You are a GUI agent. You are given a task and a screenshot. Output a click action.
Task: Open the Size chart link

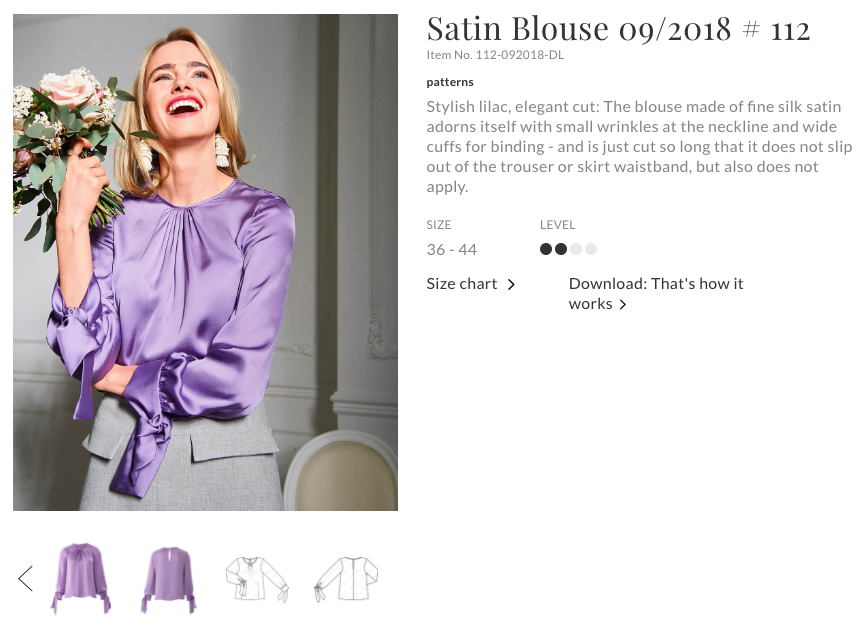462,284
